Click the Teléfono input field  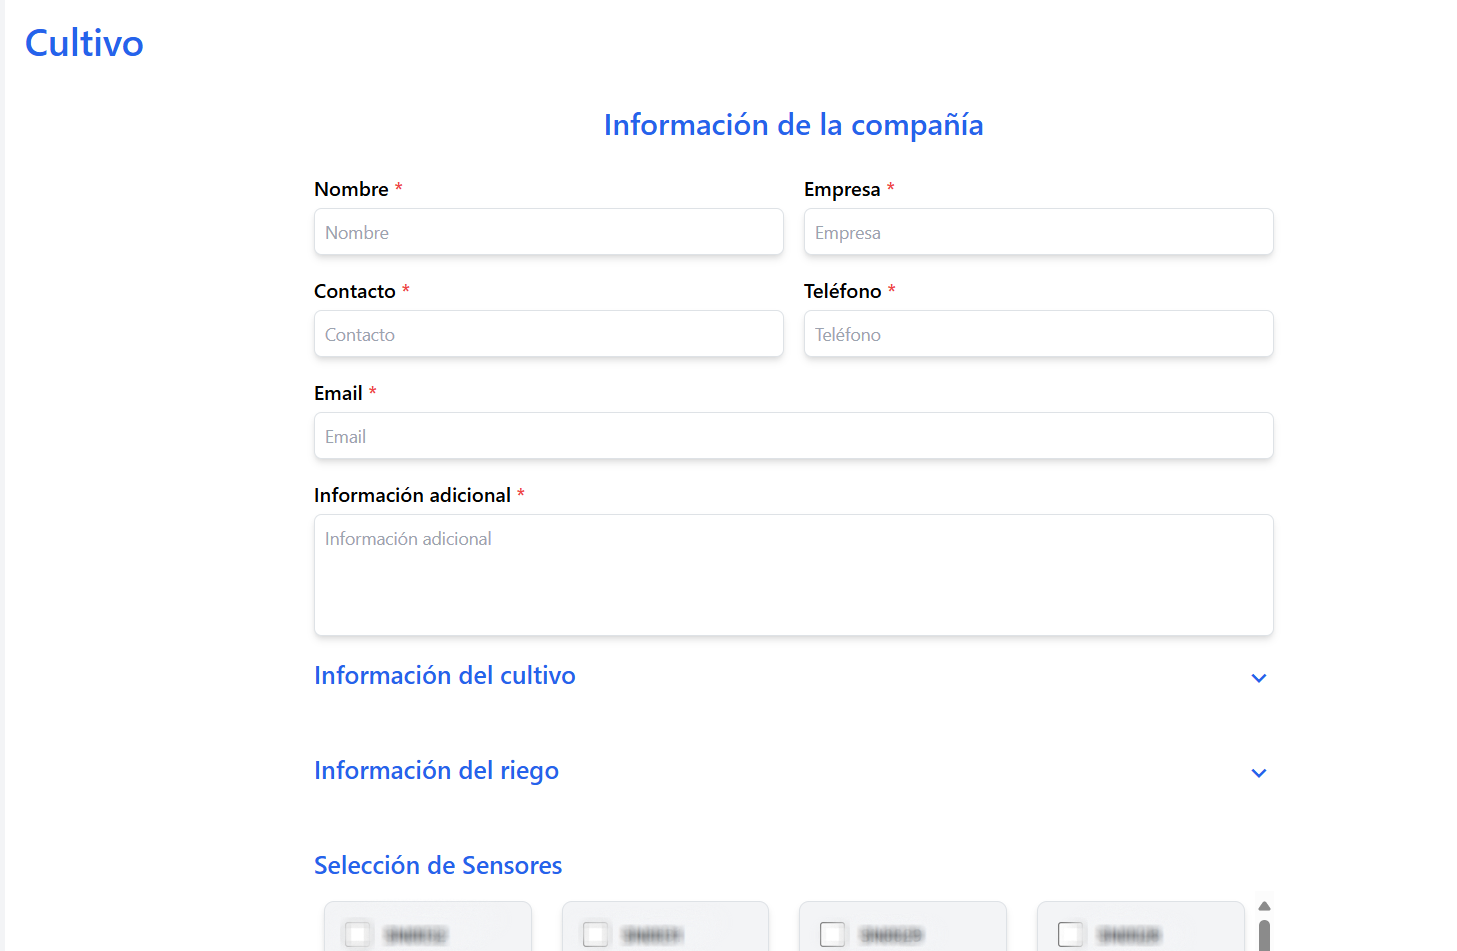tap(1038, 334)
